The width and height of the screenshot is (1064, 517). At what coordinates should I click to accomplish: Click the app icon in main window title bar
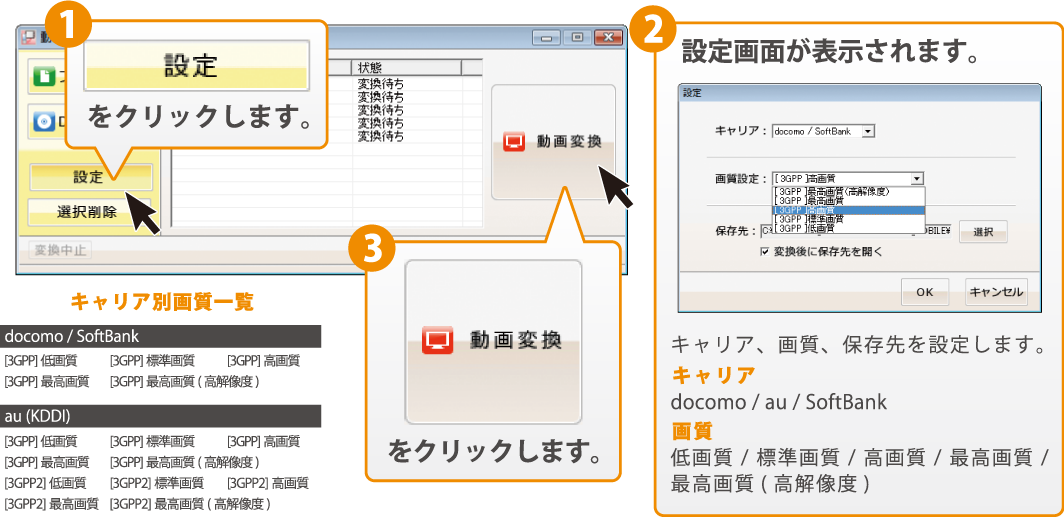[28, 37]
